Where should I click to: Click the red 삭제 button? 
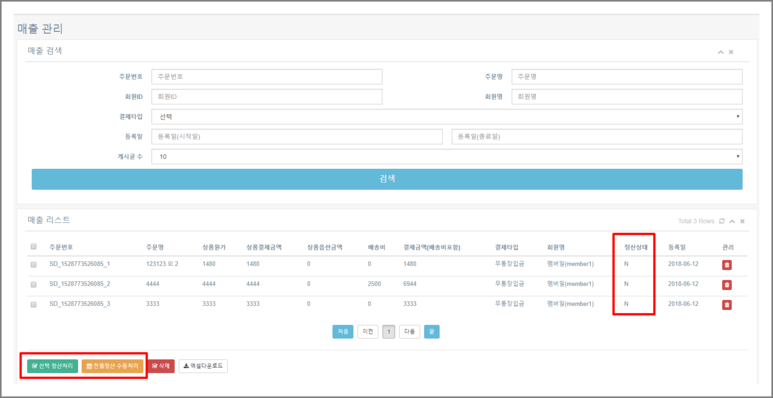point(161,366)
